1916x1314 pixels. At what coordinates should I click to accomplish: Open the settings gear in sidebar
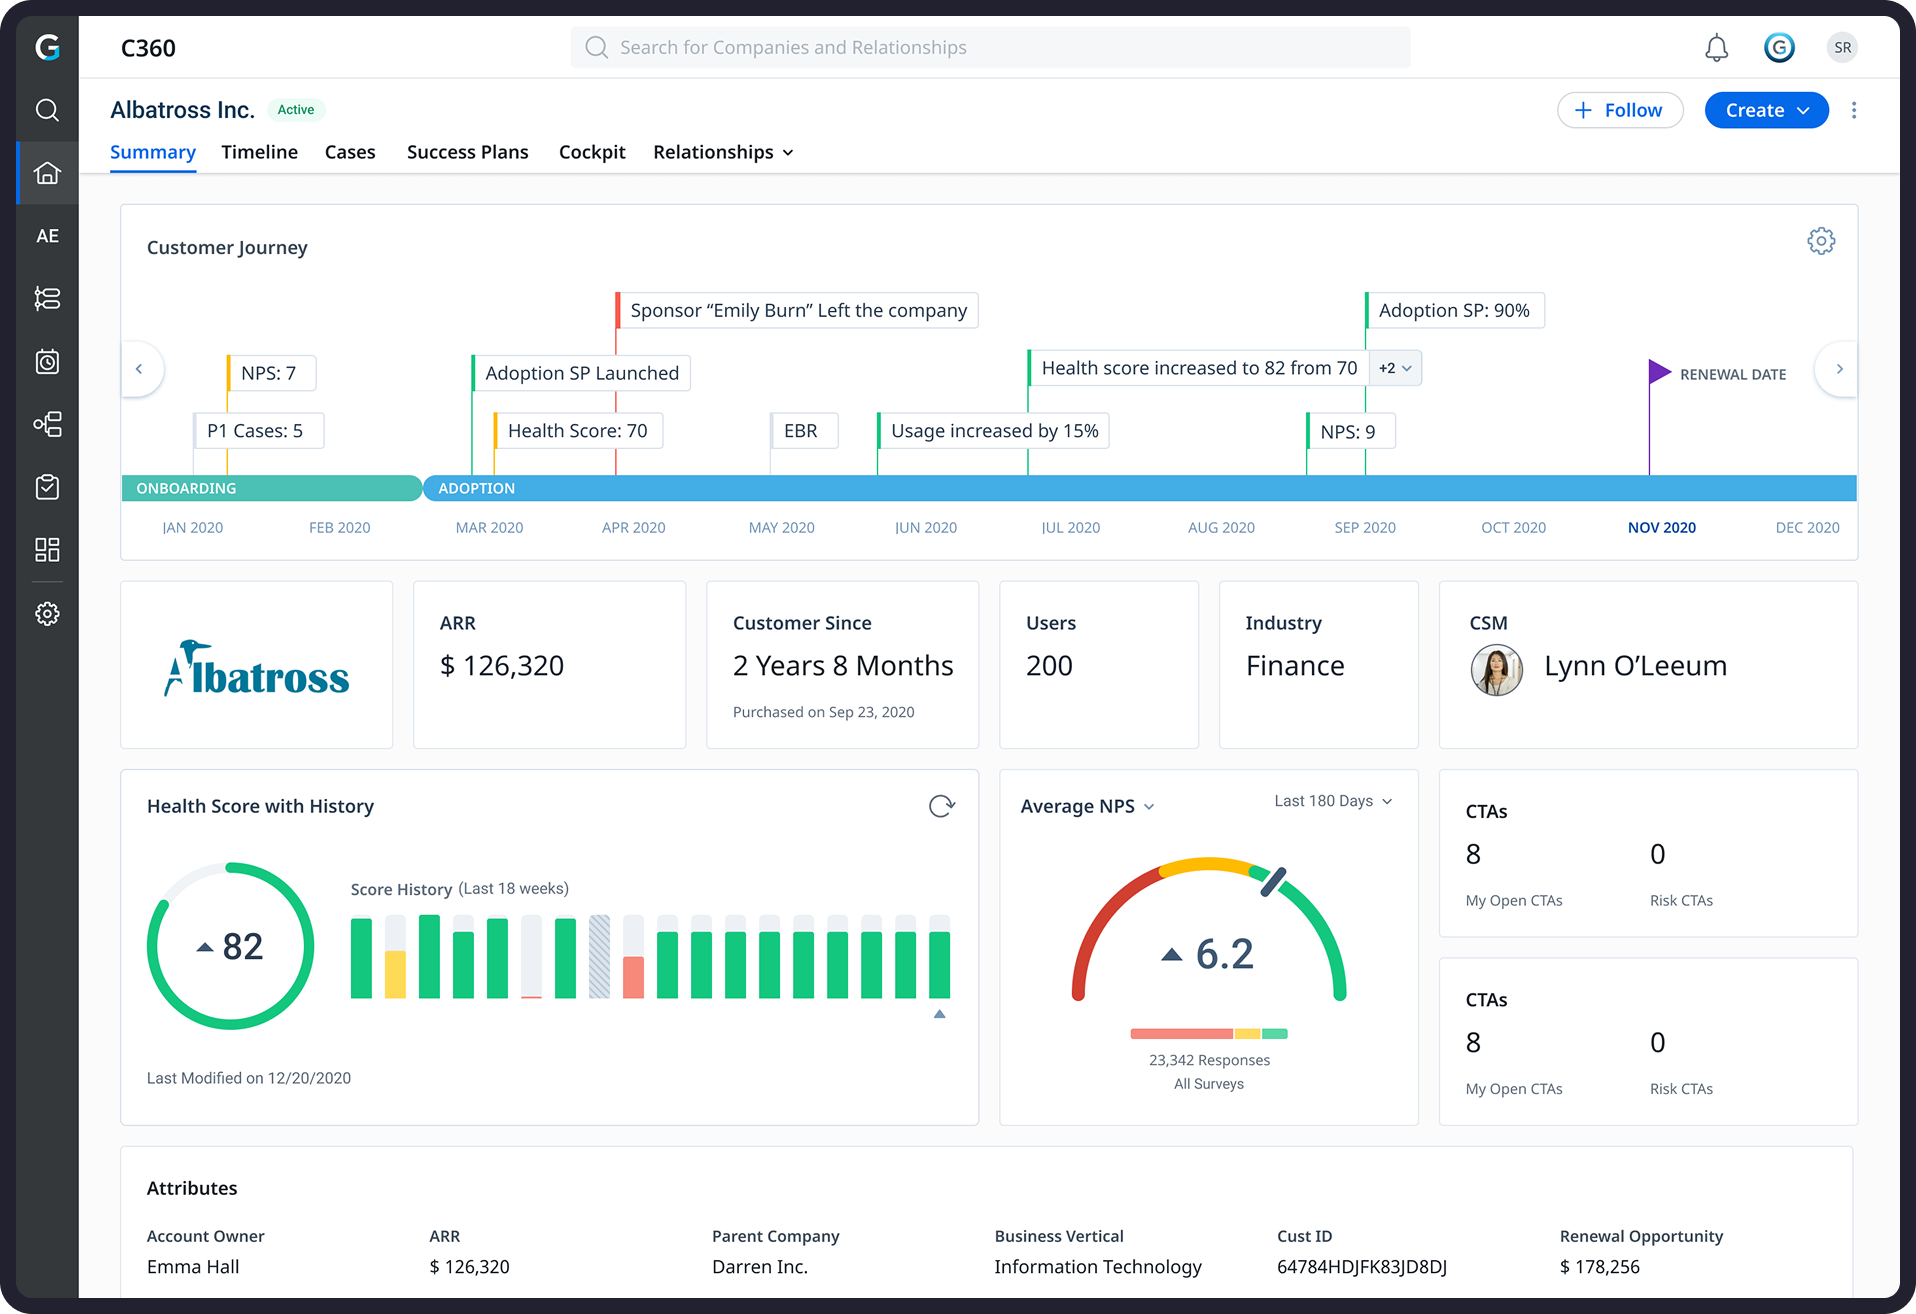(x=47, y=613)
